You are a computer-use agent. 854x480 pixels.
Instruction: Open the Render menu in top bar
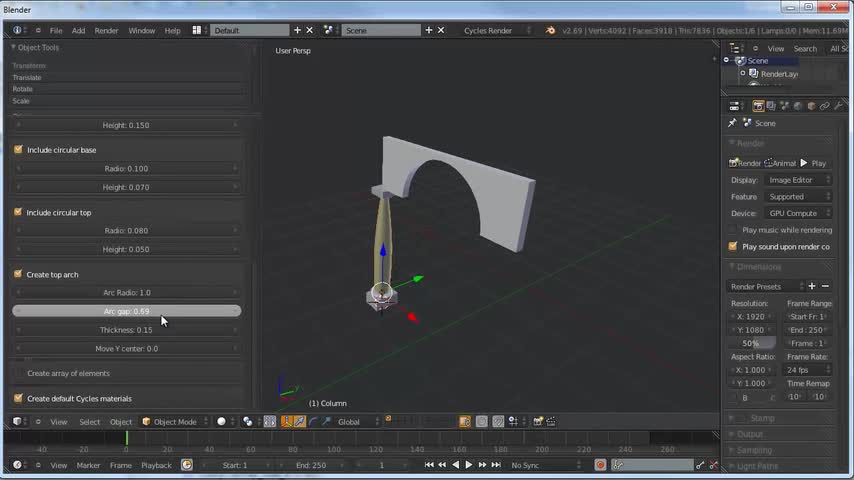tap(106, 31)
